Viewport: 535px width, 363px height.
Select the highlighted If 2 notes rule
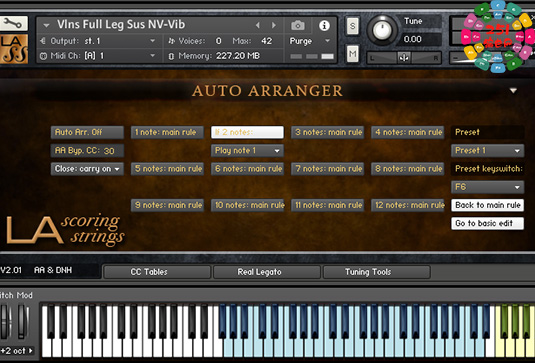coord(247,132)
